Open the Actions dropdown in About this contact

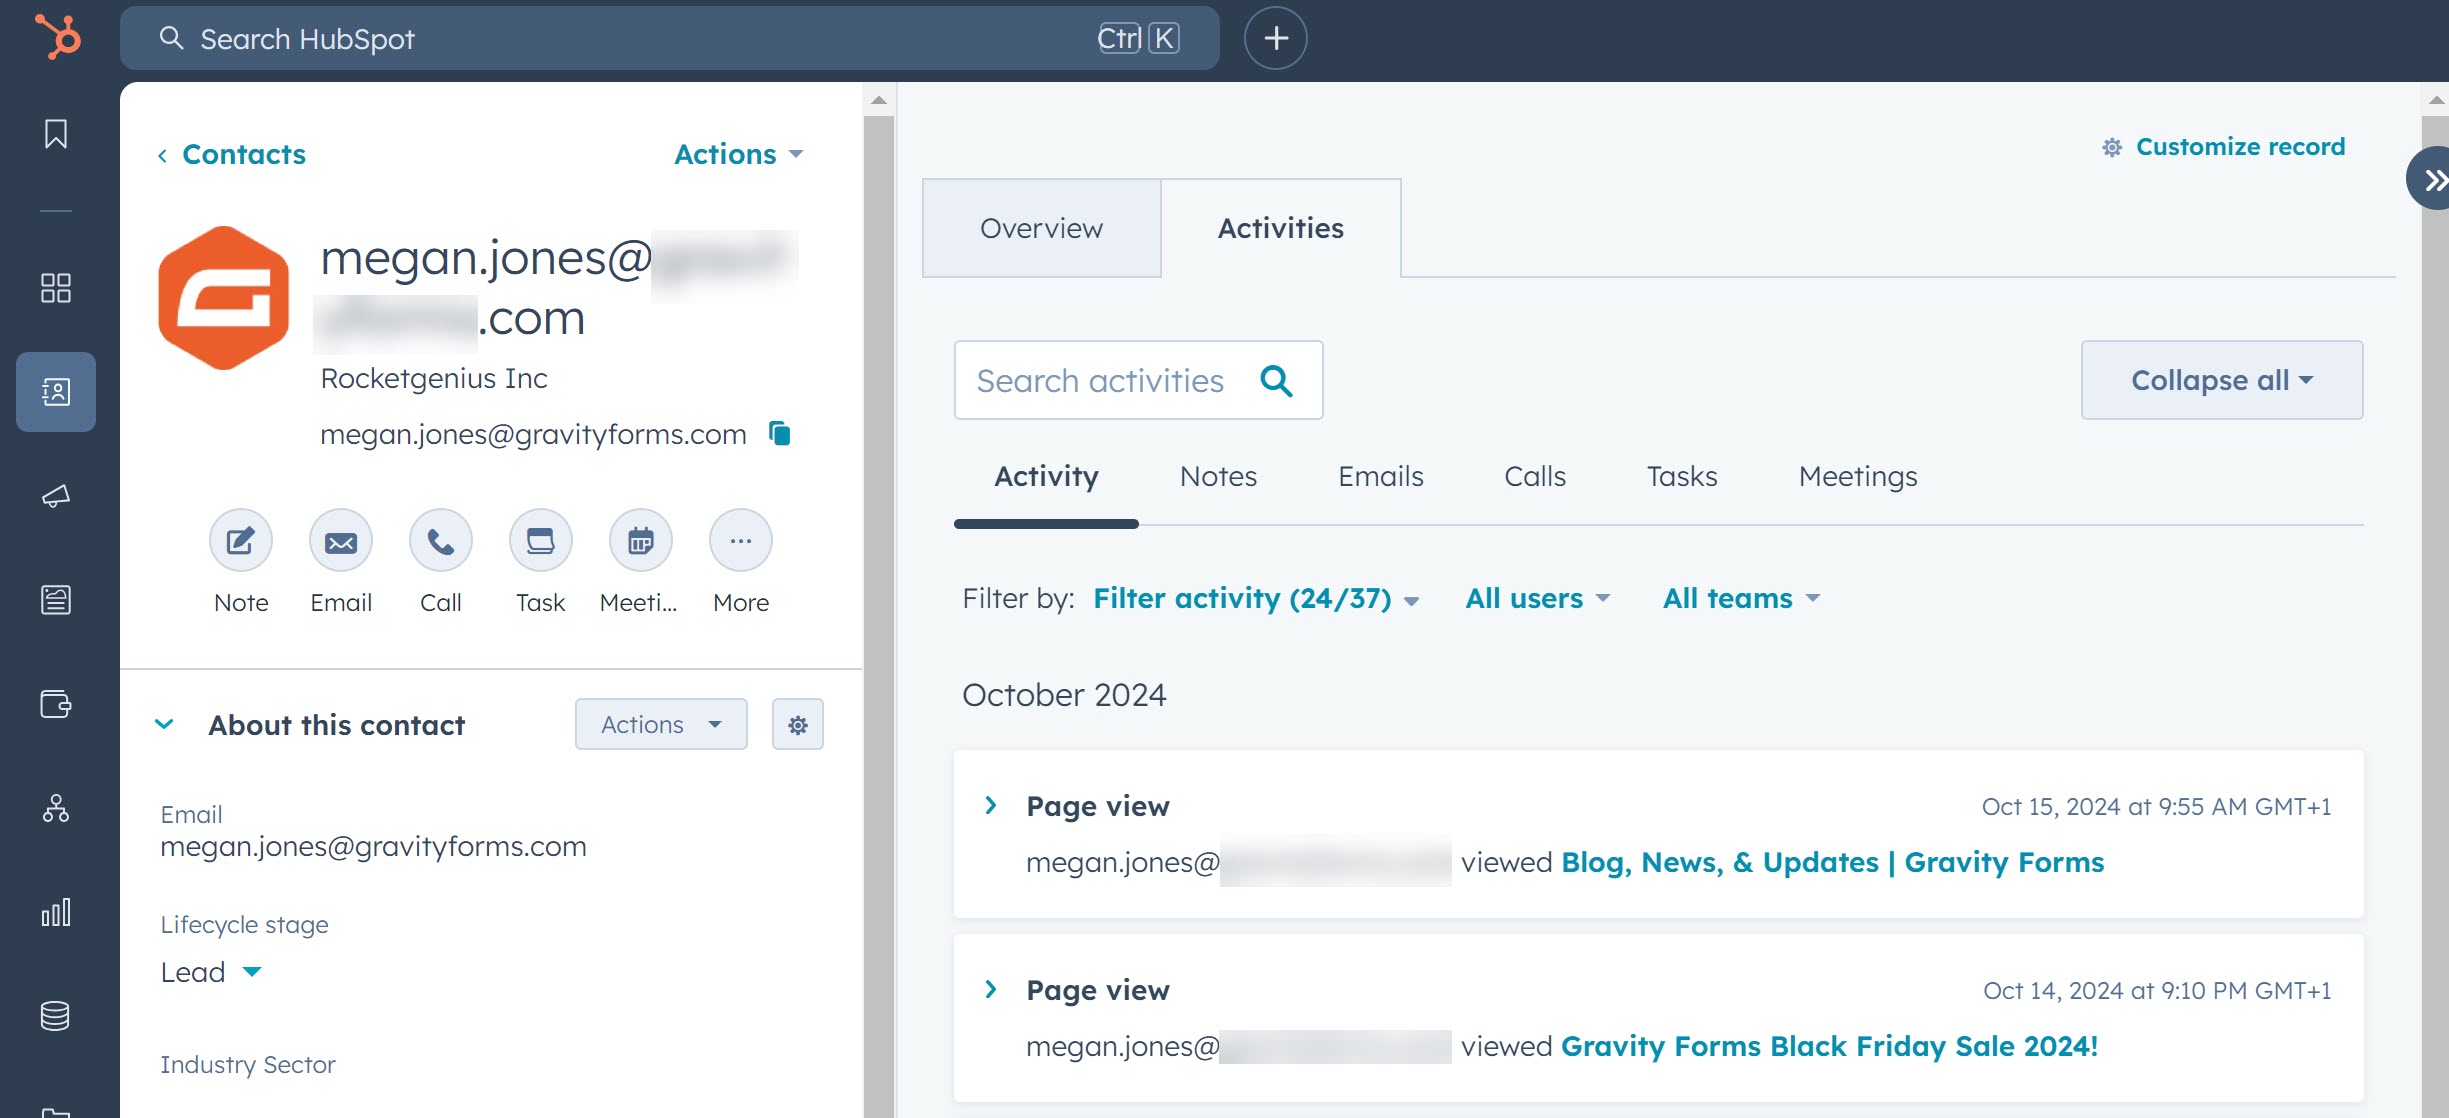click(661, 724)
